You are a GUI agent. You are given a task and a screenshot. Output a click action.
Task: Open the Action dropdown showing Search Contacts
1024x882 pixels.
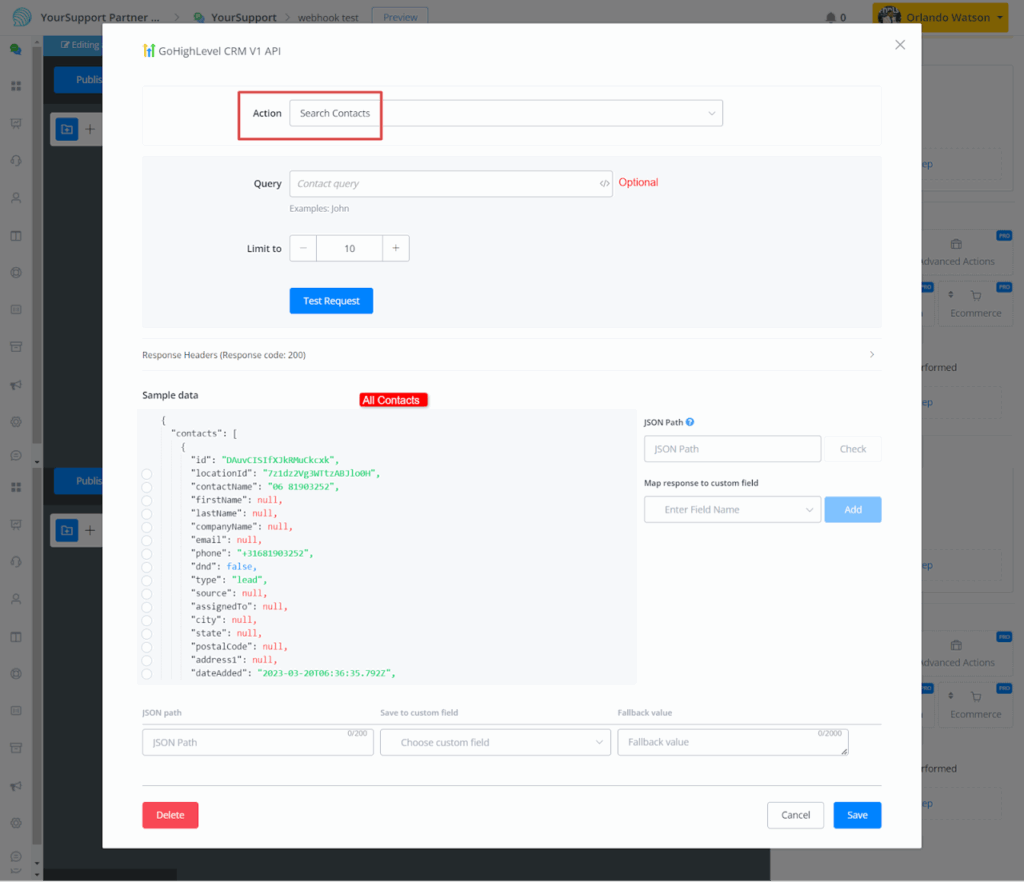pyautogui.click(x=505, y=114)
